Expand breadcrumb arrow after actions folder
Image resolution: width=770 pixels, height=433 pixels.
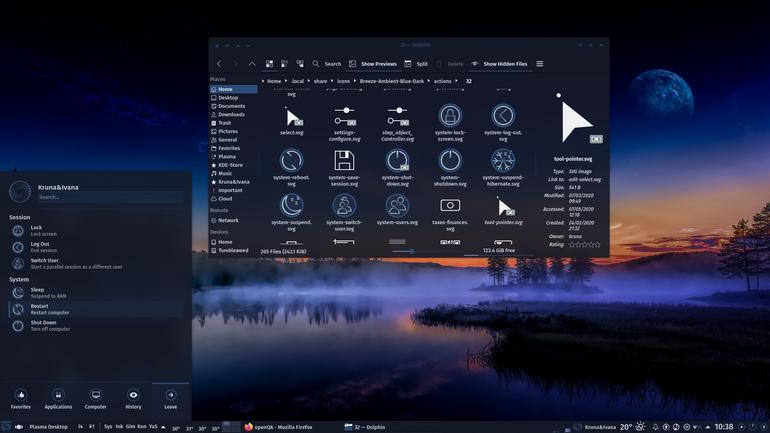point(456,81)
